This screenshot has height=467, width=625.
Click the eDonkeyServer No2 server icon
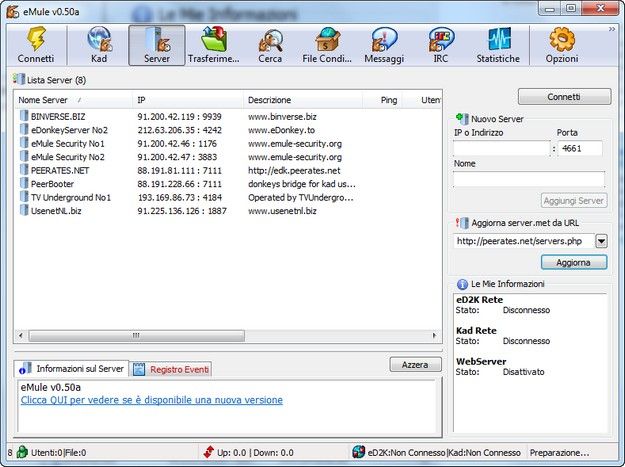[x=24, y=130]
